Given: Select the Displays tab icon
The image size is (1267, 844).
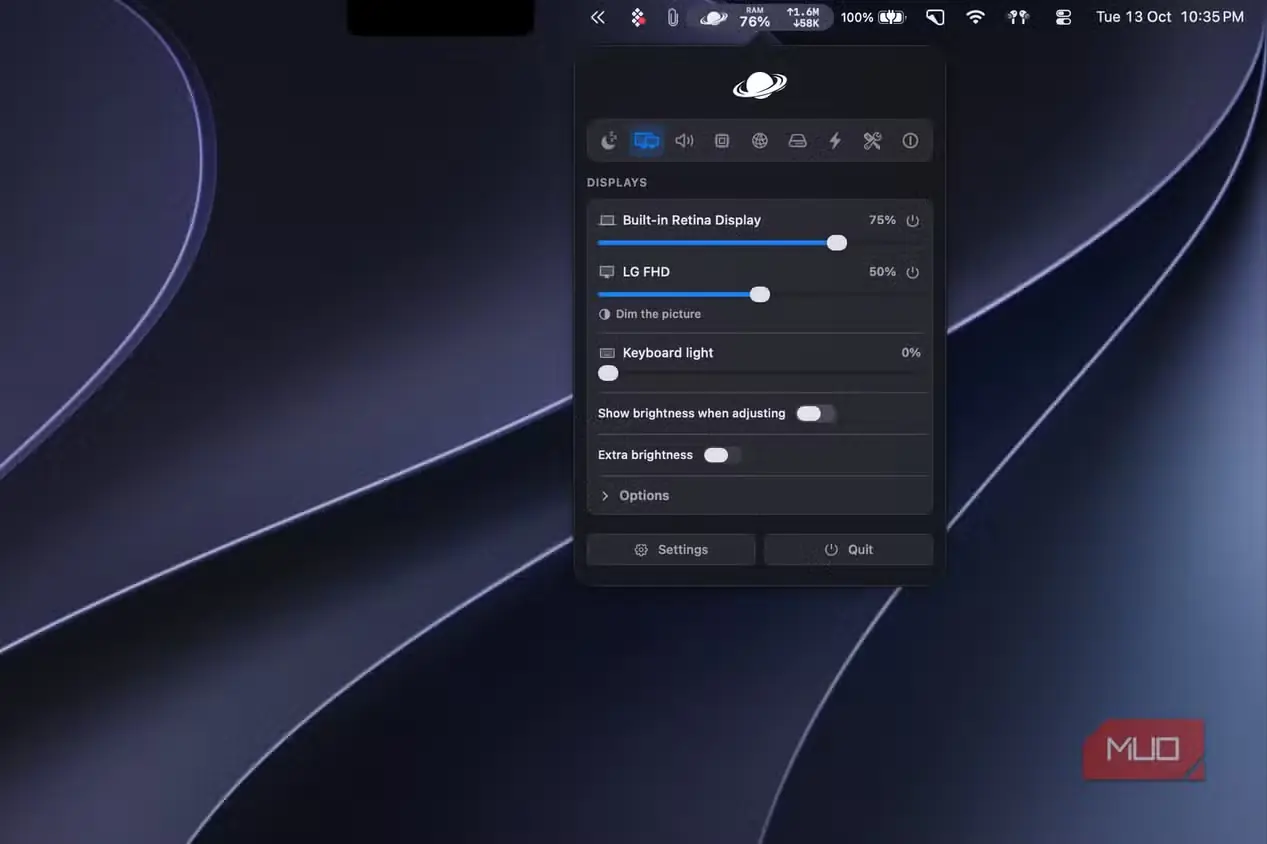Looking at the screenshot, I should click(x=647, y=141).
